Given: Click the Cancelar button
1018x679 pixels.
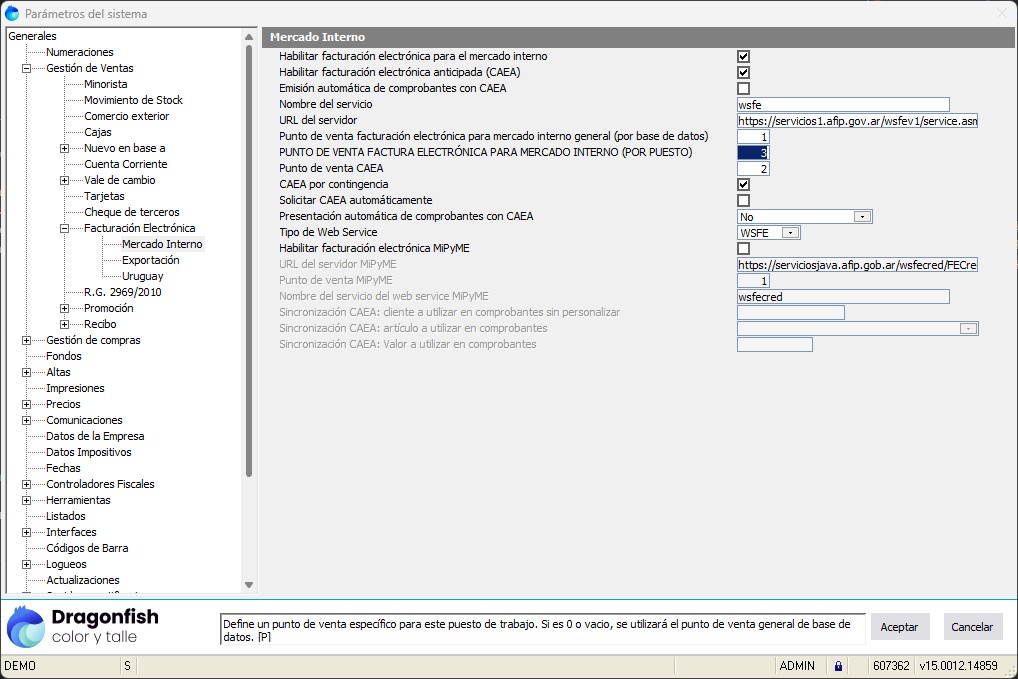Looking at the screenshot, I should pyautogui.click(x=972, y=627).
